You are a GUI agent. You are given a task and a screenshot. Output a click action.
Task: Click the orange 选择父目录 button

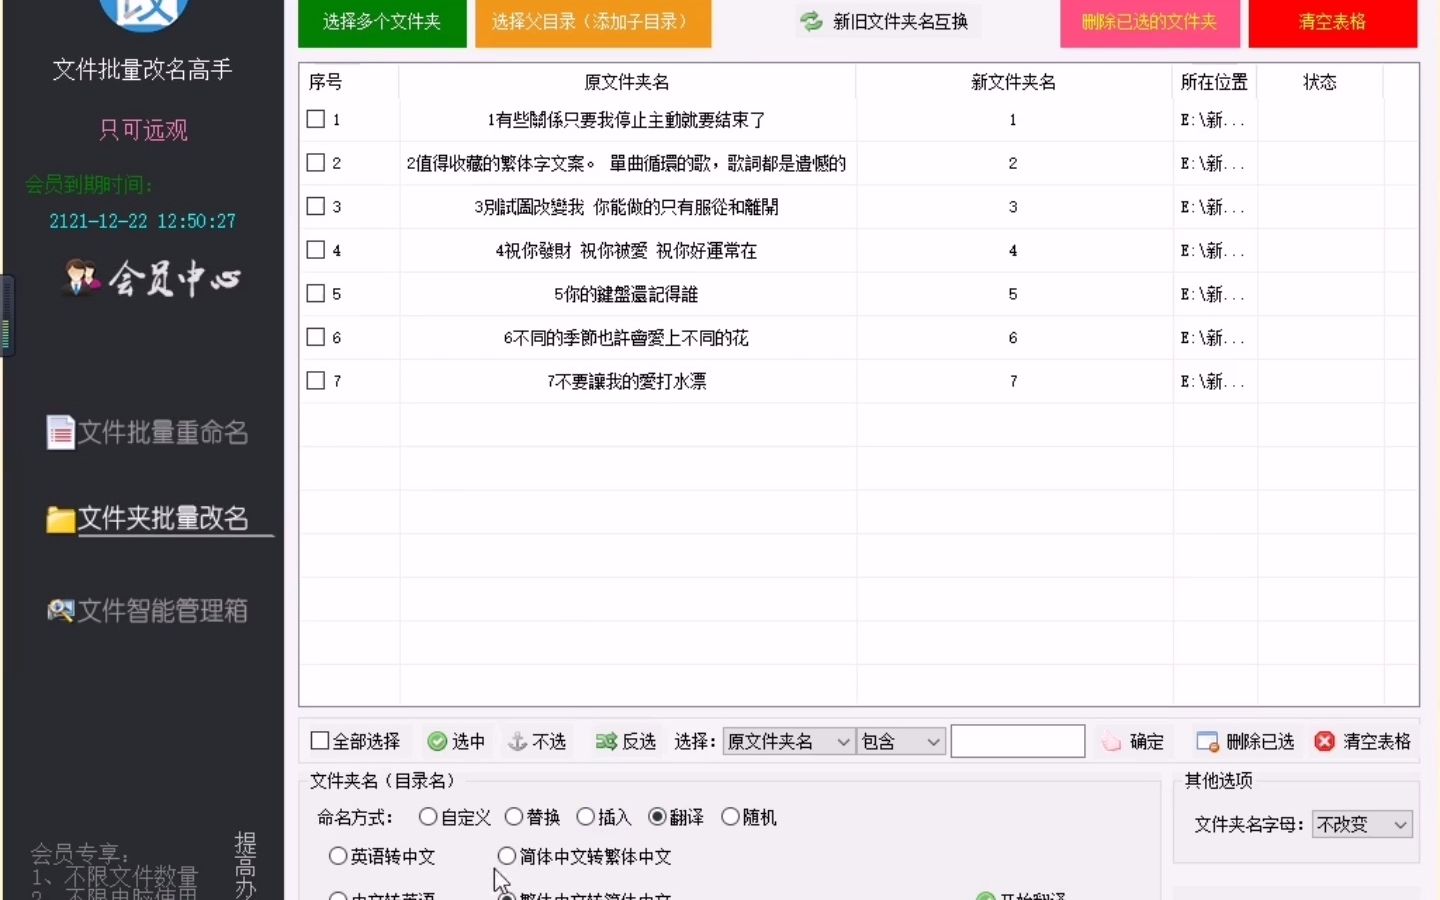(593, 22)
